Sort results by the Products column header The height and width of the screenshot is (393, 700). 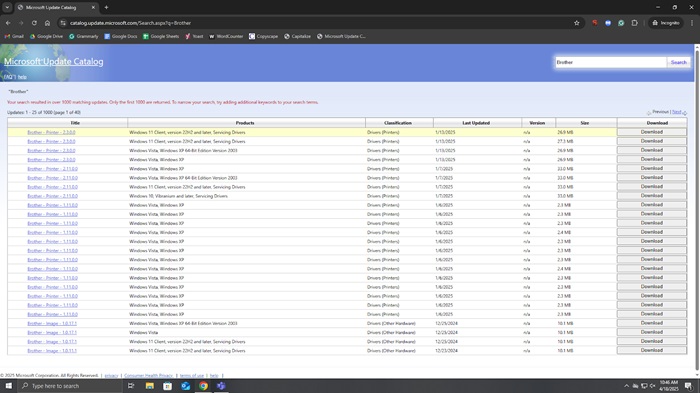pos(245,123)
